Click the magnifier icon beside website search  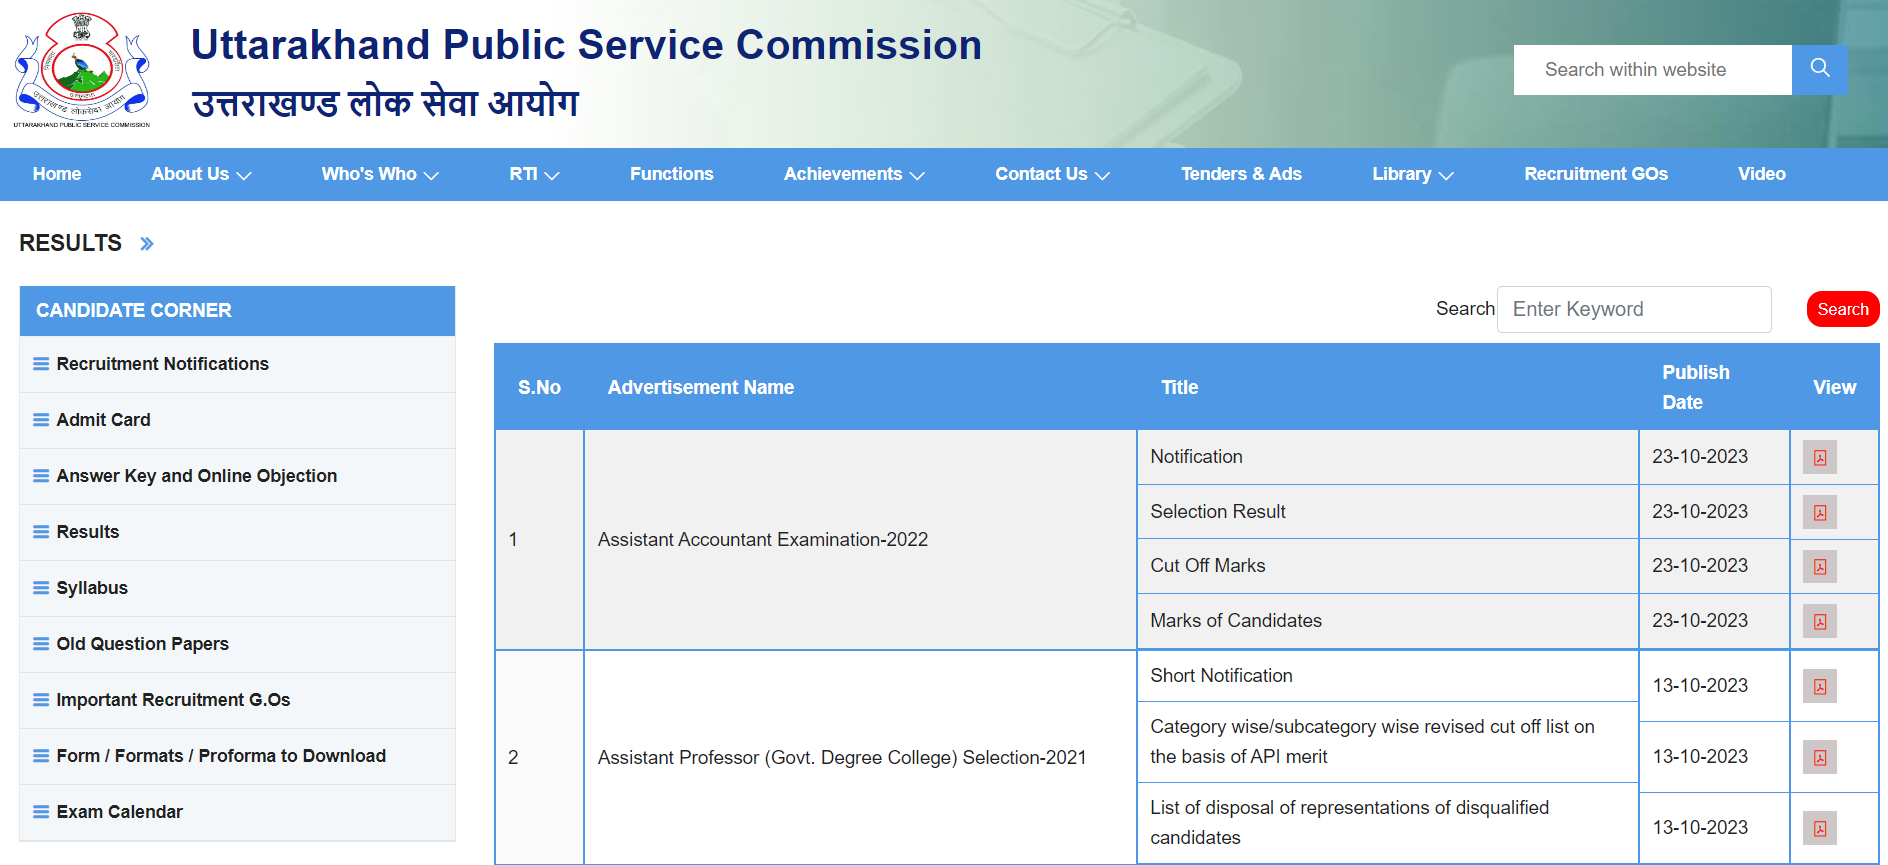(x=1819, y=69)
